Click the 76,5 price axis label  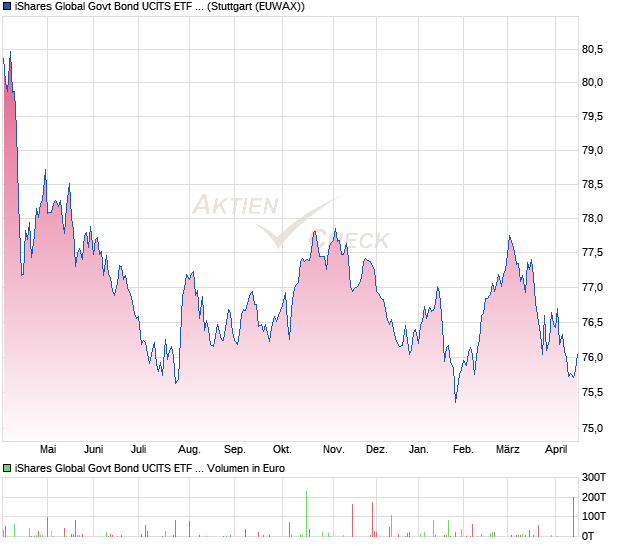(x=592, y=322)
